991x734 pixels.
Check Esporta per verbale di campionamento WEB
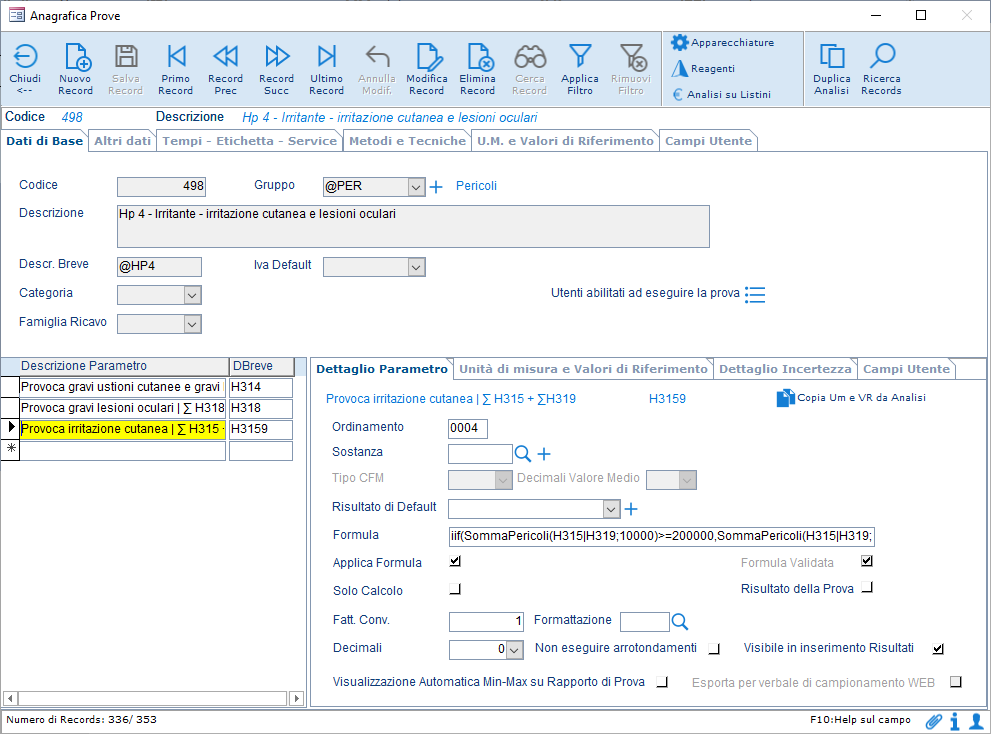point(956,682)
